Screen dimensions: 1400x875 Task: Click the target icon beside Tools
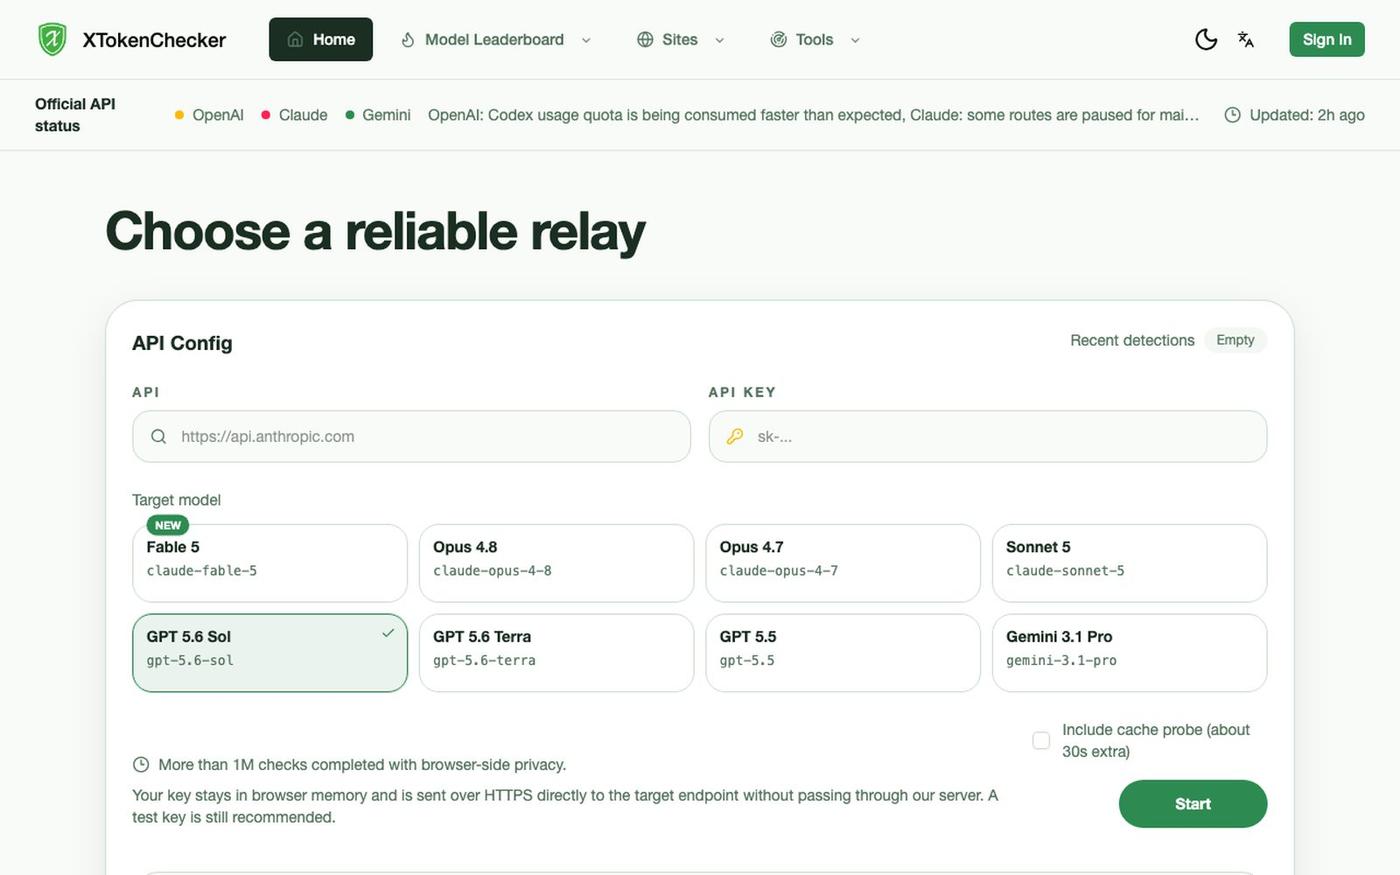[778, 39]
